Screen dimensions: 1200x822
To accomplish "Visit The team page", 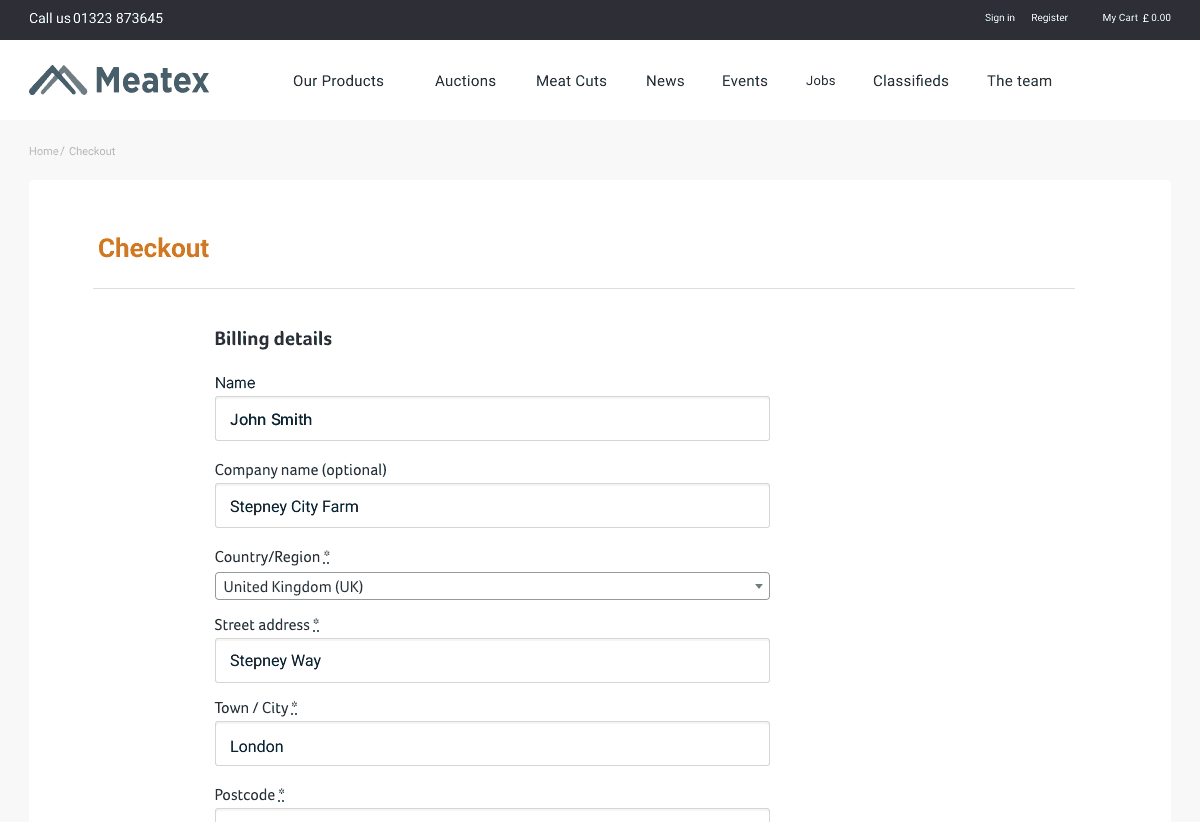I will [1019, 81].
